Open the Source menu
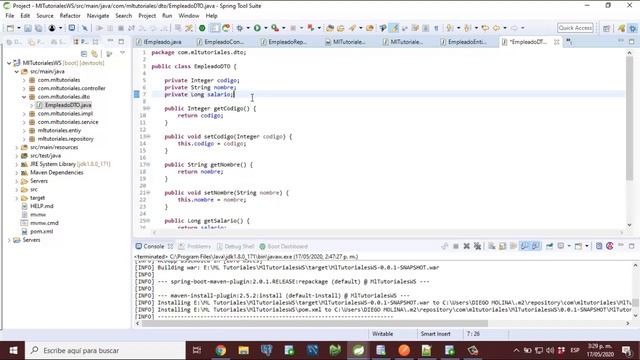640x360 pixels. point(45,16)
